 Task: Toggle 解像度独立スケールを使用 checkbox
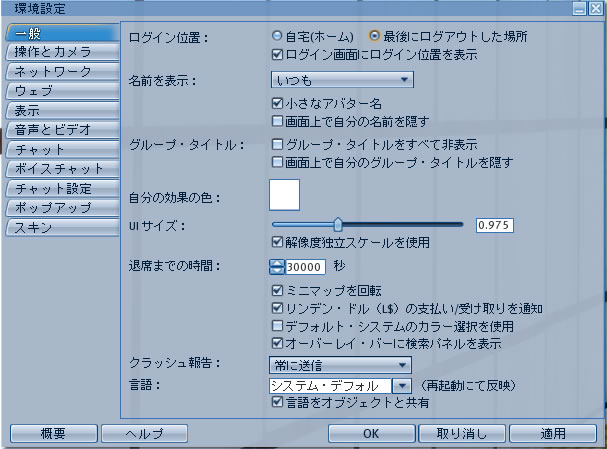[x=277, y=242]
